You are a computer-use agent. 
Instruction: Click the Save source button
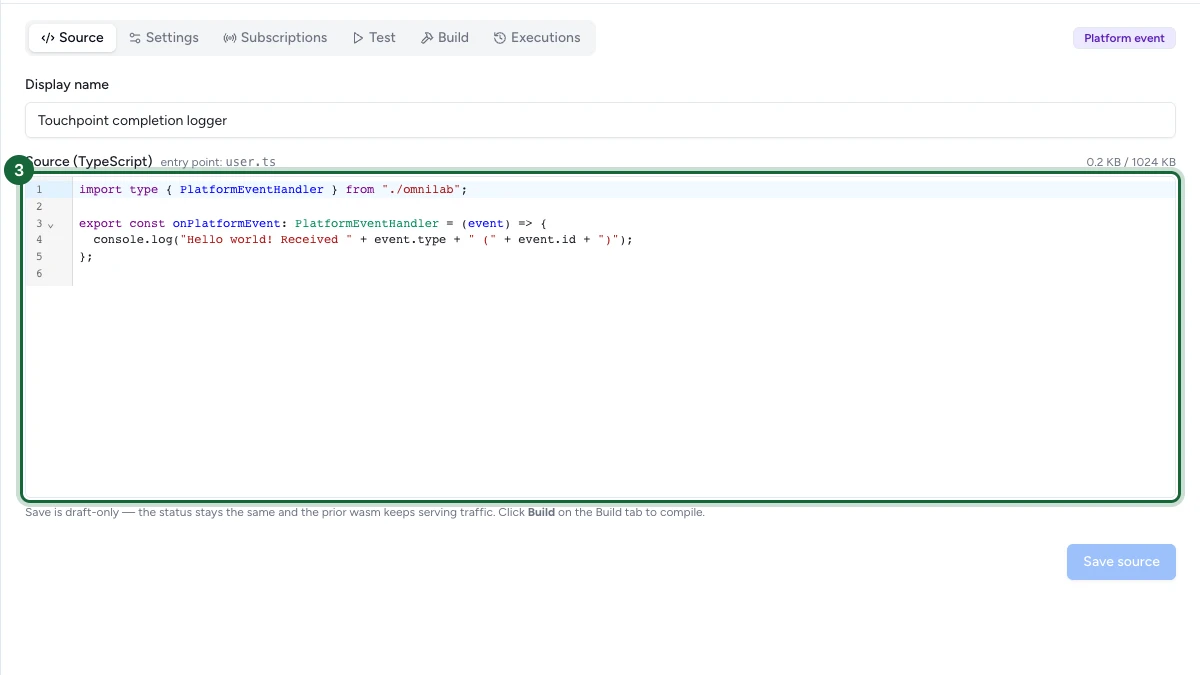click(x=1121, y=562)
